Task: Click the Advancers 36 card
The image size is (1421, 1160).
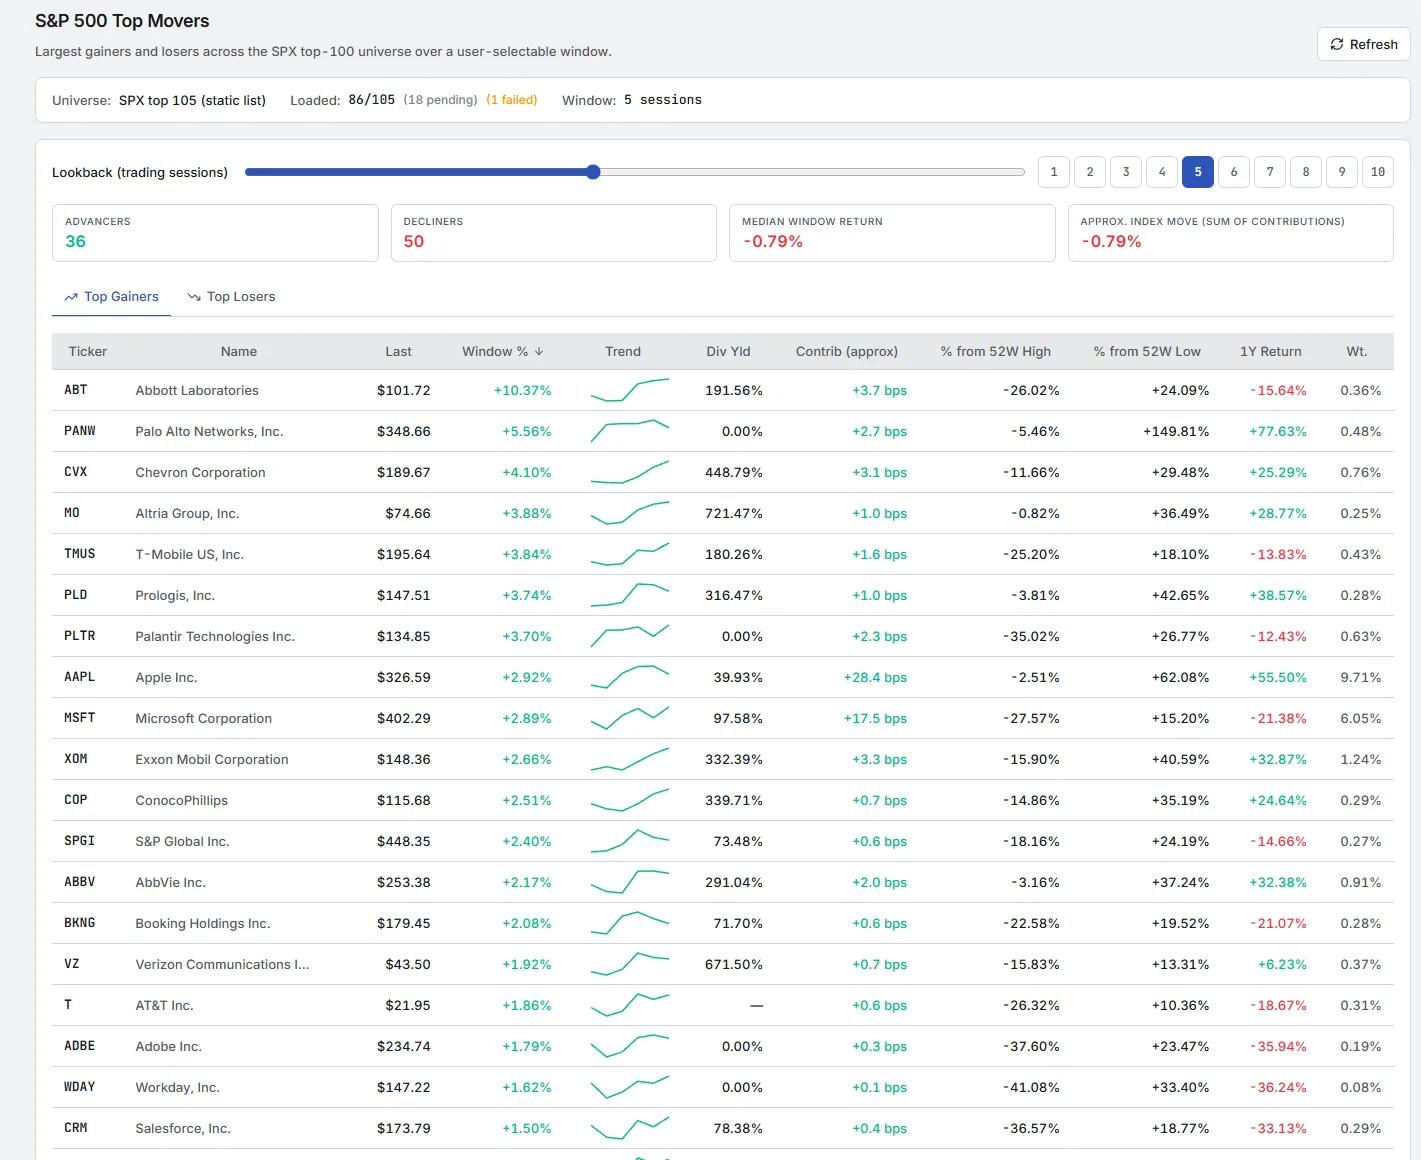Action: click(x=215, y=233)
